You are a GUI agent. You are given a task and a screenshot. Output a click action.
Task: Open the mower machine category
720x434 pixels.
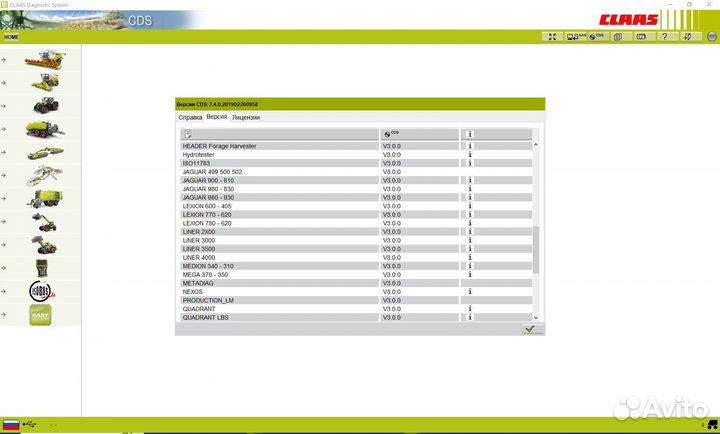click(45, 152)
